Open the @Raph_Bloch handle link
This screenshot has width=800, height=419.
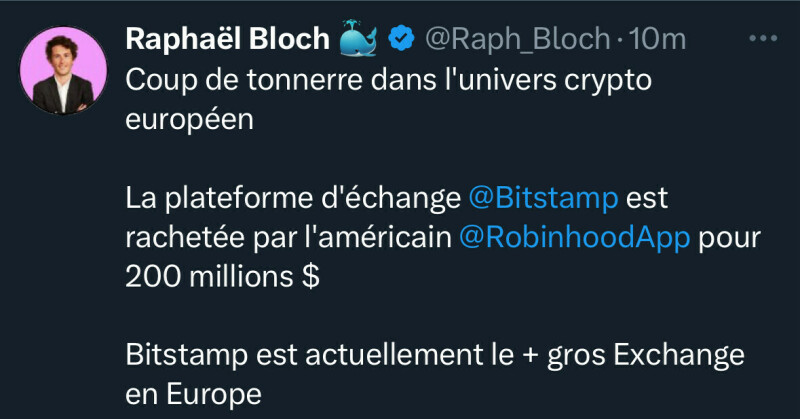point(518,39)
